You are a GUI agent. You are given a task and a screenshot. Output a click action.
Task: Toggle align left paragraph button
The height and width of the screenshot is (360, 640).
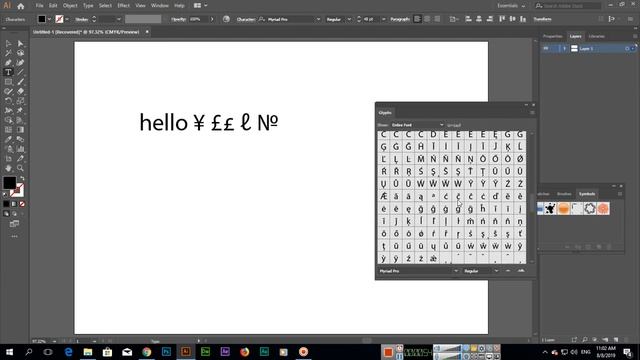(417, 19)
